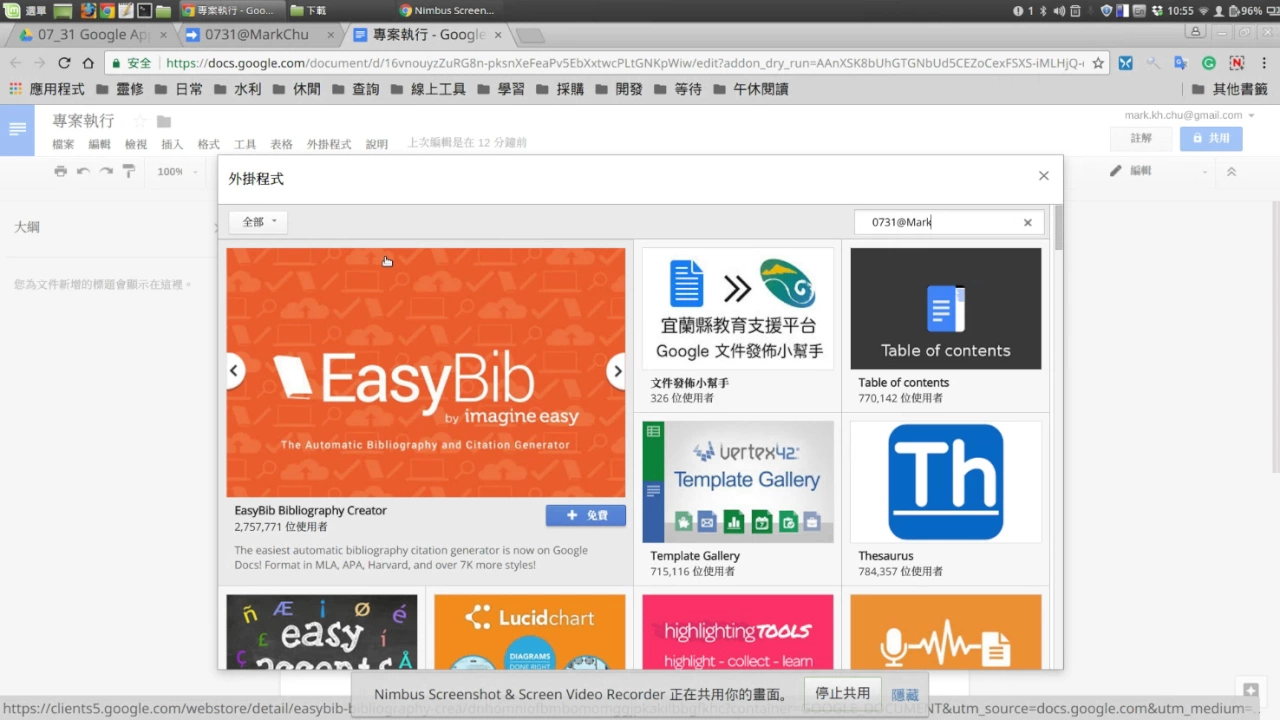Open the 編輯 mode dropdown arrow

1205,172
